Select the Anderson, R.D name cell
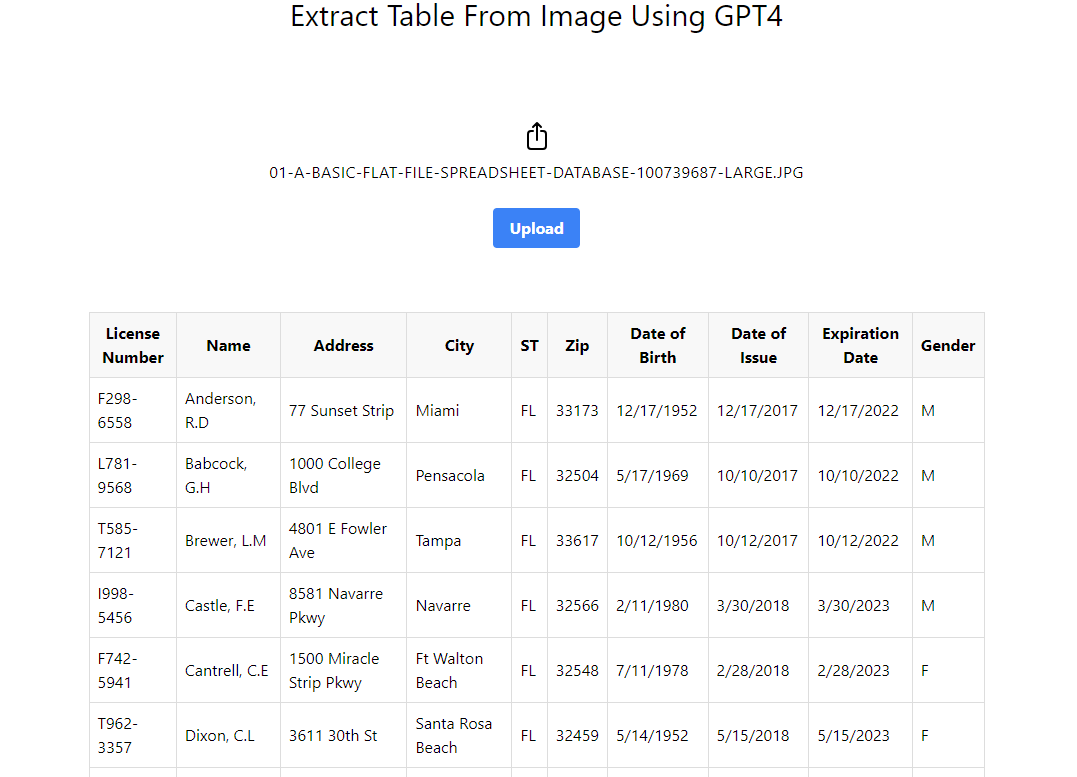The width and height of the screenshot is (1077, 777). (221, 410)
